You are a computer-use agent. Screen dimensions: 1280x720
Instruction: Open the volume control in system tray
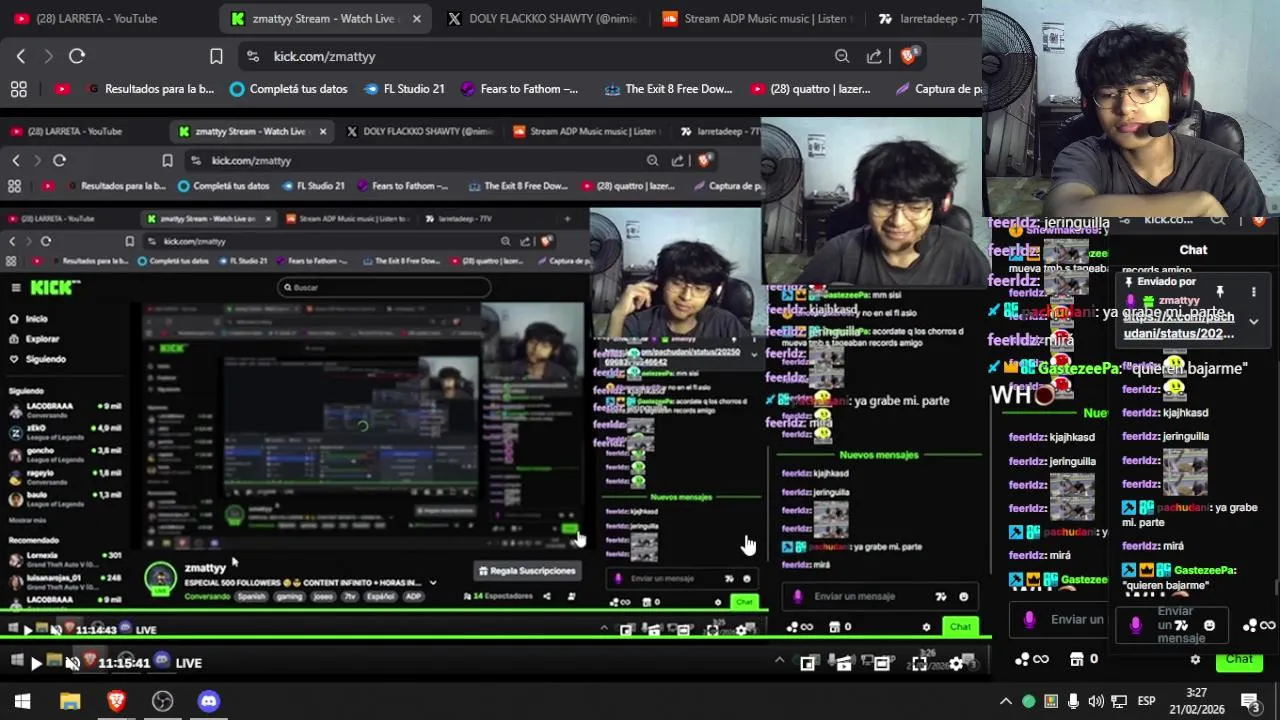[x=1096, y=701]
